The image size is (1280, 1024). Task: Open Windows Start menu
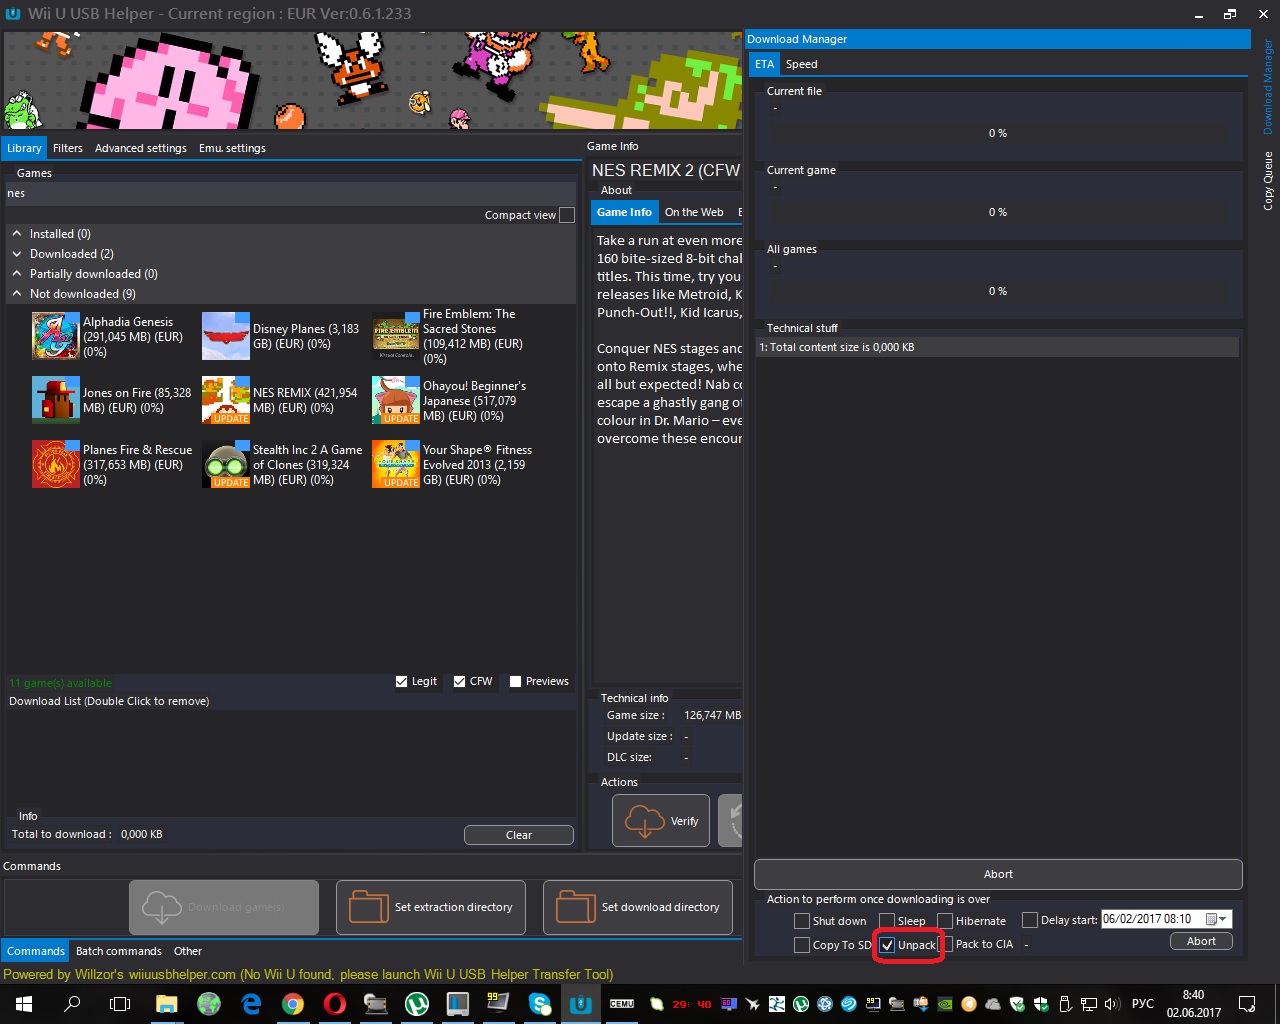[x=24, y=1004]
